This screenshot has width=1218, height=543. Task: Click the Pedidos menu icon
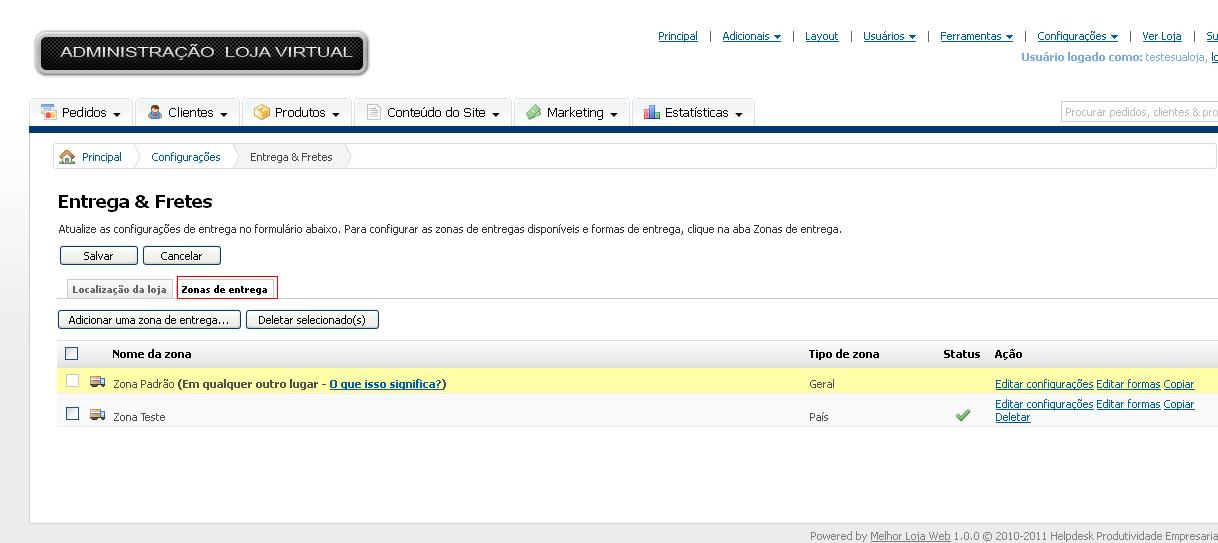(48, 113)
